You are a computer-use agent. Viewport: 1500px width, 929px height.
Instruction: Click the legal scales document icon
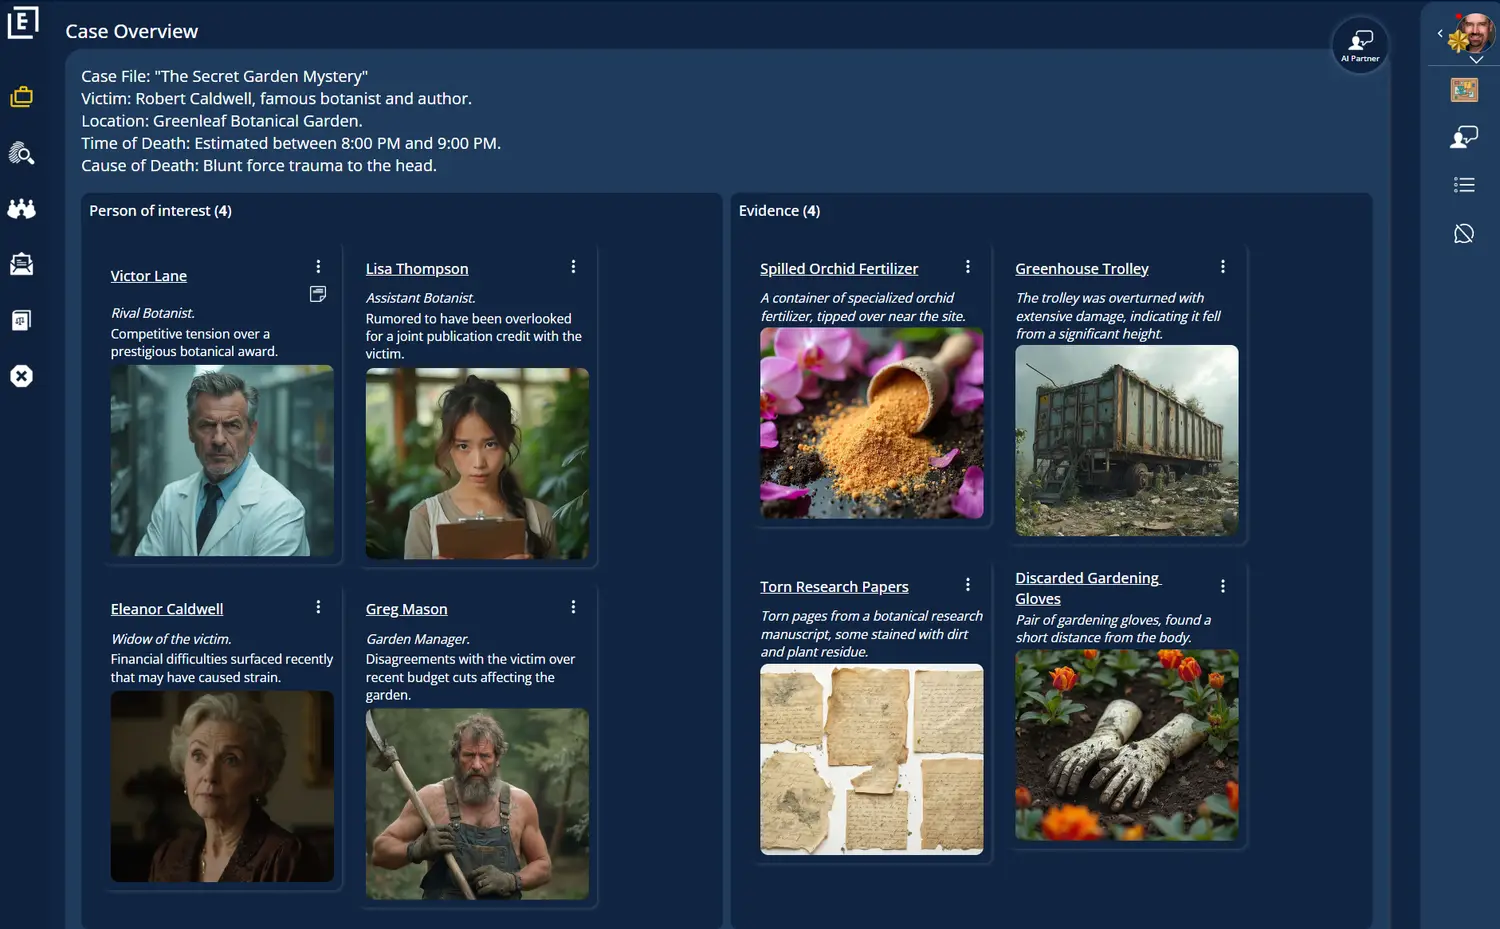pos(21,320)
